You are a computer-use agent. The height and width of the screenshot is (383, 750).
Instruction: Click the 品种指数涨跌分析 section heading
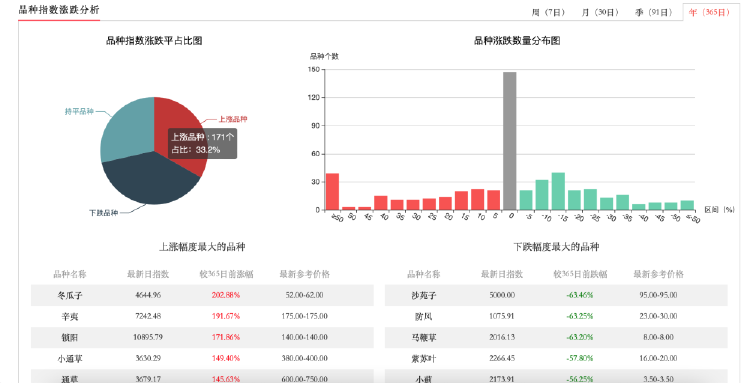coord(59,10)
